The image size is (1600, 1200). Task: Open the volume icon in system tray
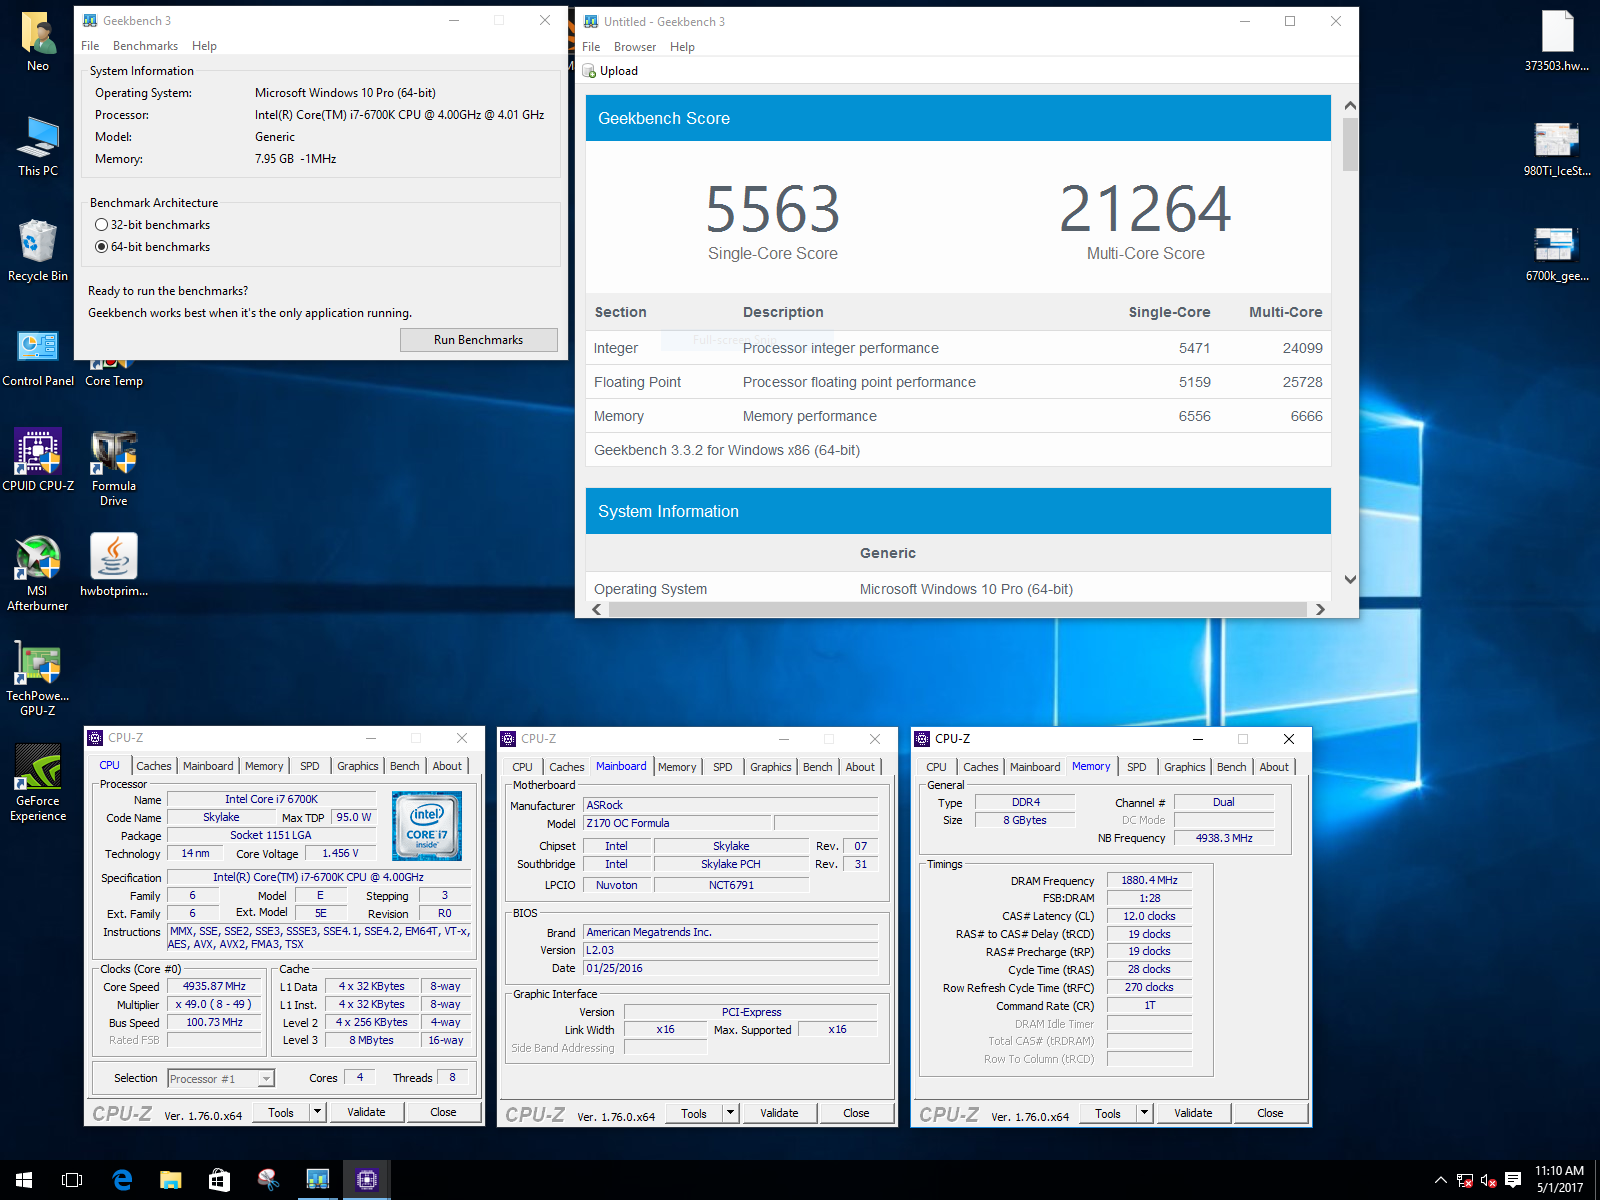(1488, 1181)
